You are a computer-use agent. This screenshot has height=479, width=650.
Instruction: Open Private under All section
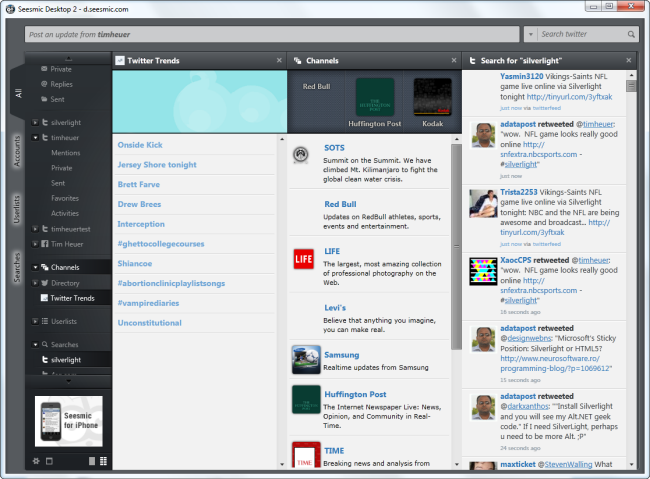[x=61, y=69]
